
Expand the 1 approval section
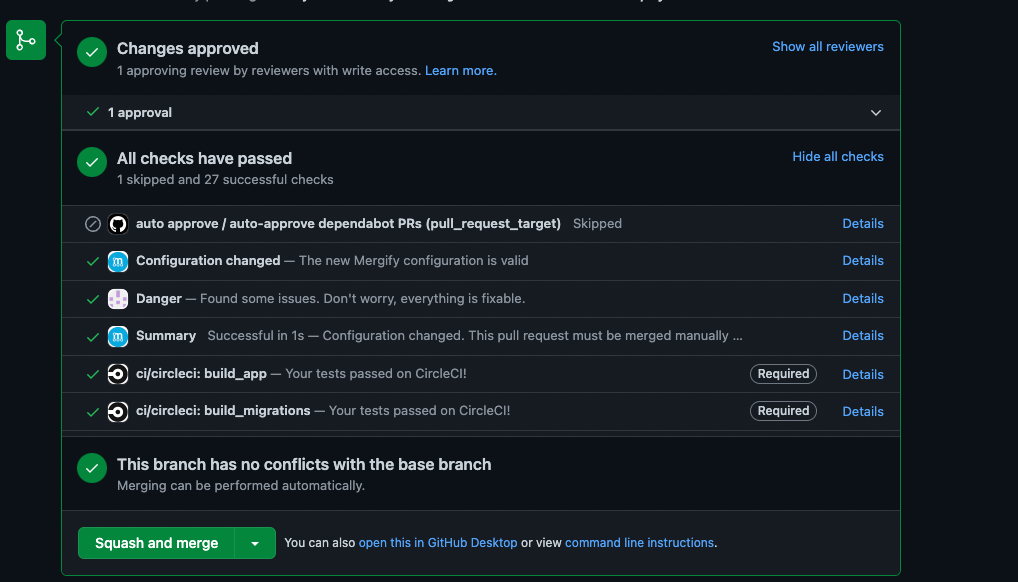pyautogui.click(x=876, y=112)
